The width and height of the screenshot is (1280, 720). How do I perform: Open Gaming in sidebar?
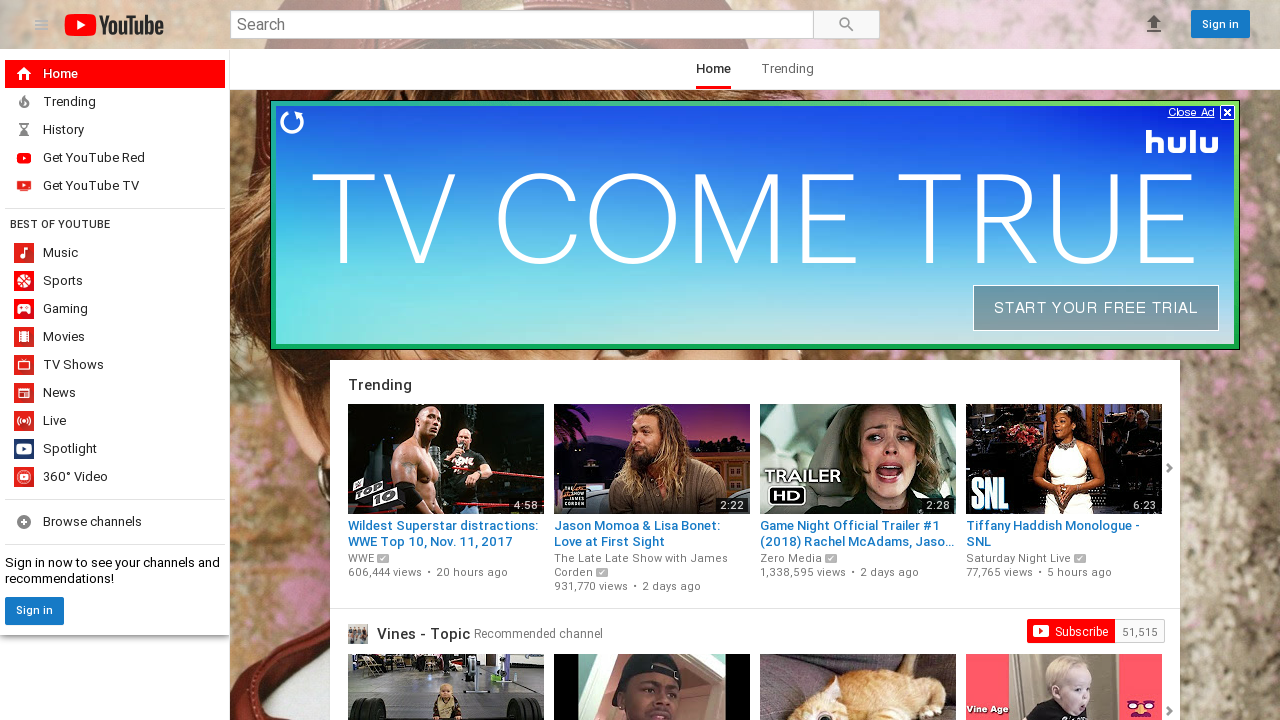pos(115,309)
